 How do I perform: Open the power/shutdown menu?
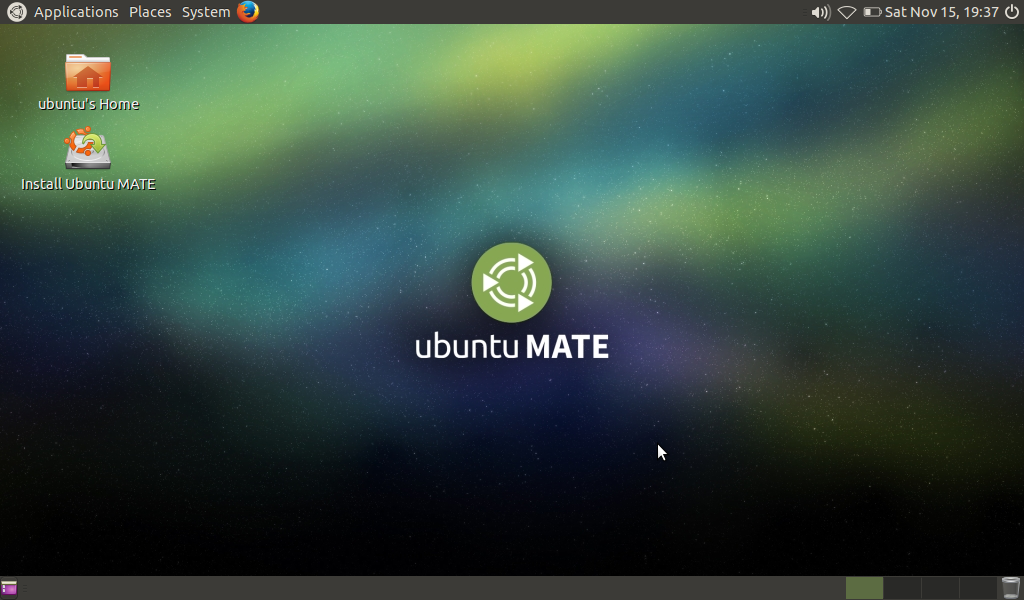[x=1012, y=12]
